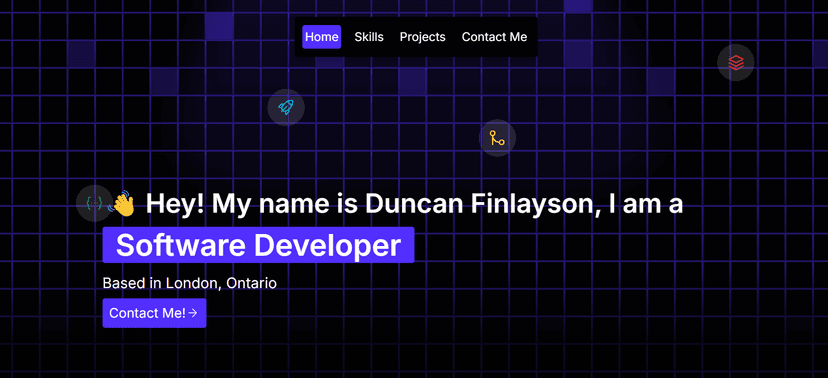Click the curly braces code icon

(94, 202)
